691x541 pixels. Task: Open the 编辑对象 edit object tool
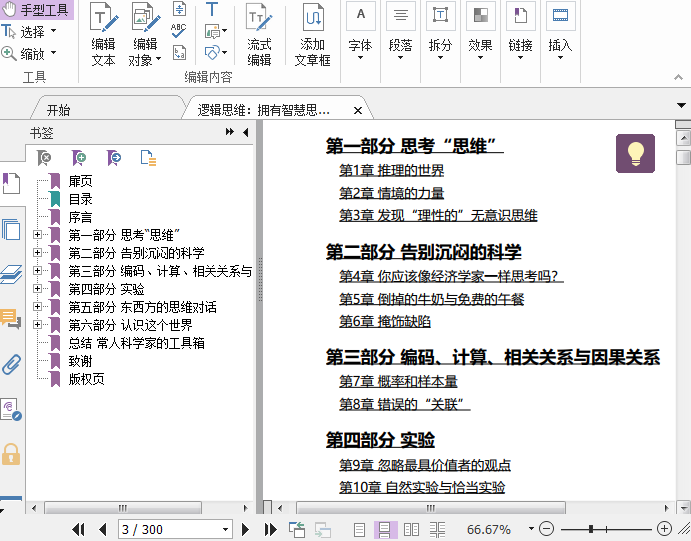(x=145, y=34)
